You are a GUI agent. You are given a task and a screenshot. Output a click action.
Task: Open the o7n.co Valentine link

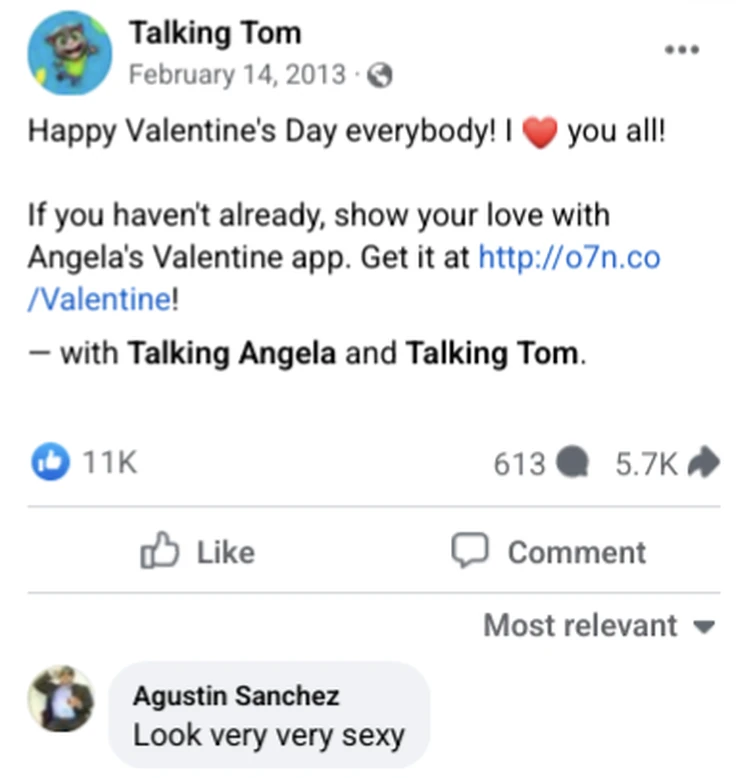click(x=569, y=257)
